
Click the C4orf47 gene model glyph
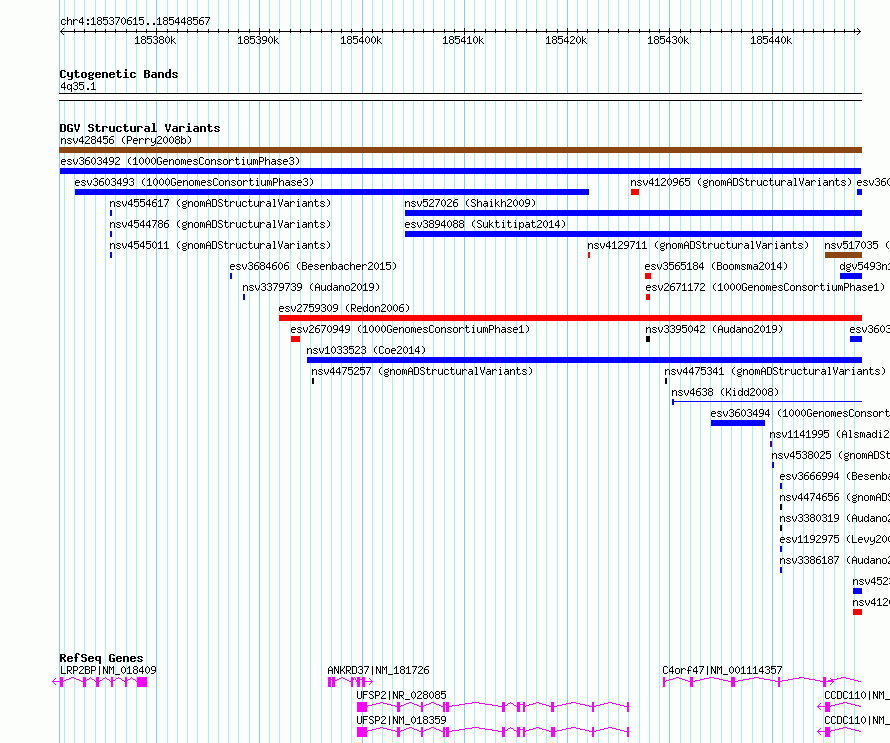(x=762, y=682)
